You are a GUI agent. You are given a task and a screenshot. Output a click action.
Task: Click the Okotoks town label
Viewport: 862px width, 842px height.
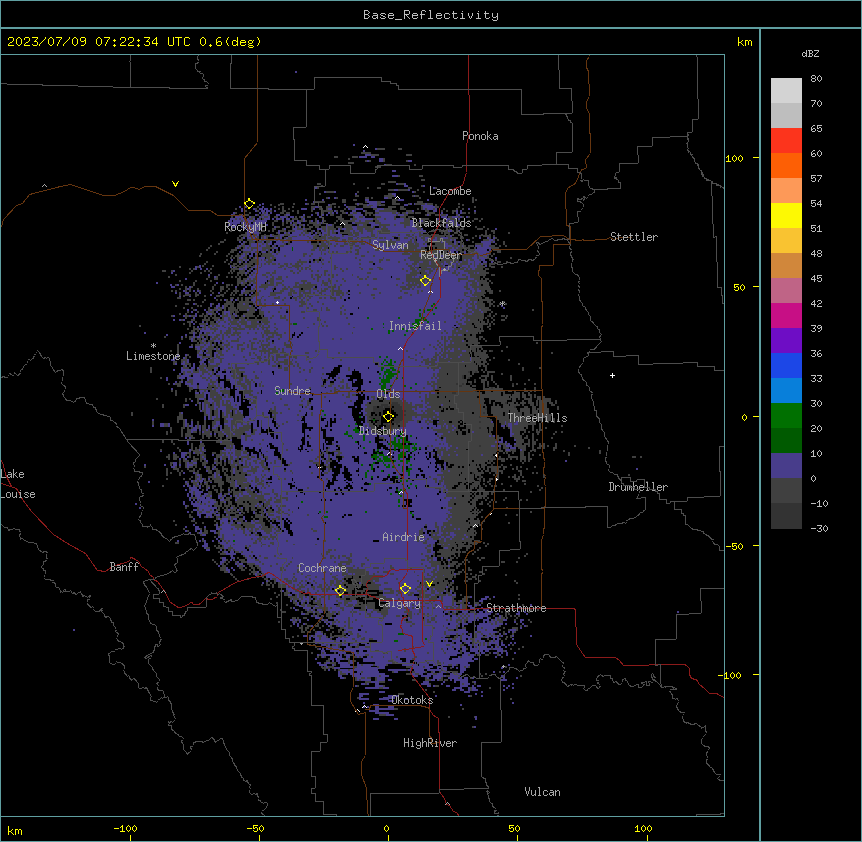click(412, 700)
